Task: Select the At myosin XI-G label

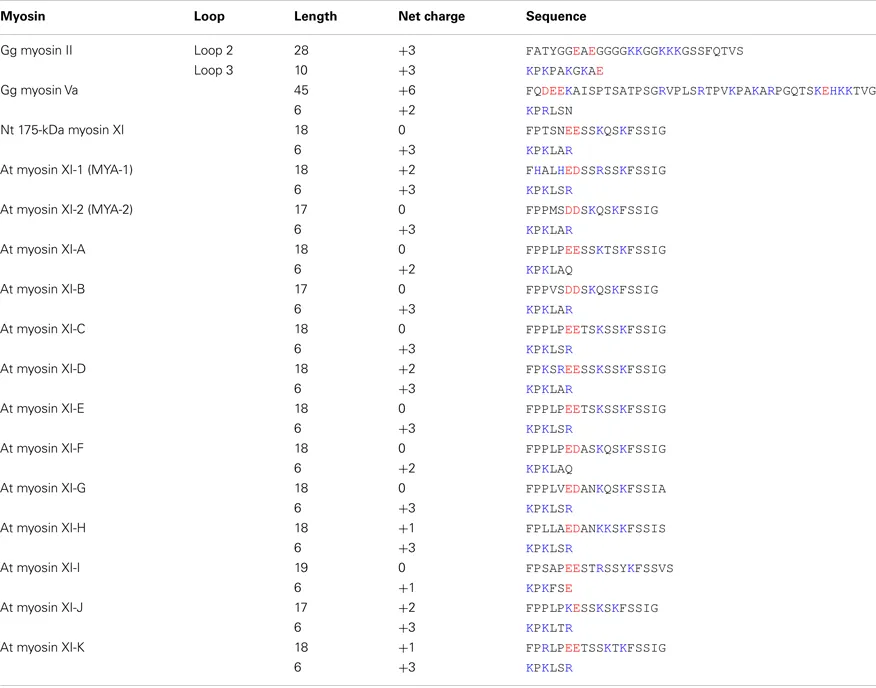Action: 43,488
